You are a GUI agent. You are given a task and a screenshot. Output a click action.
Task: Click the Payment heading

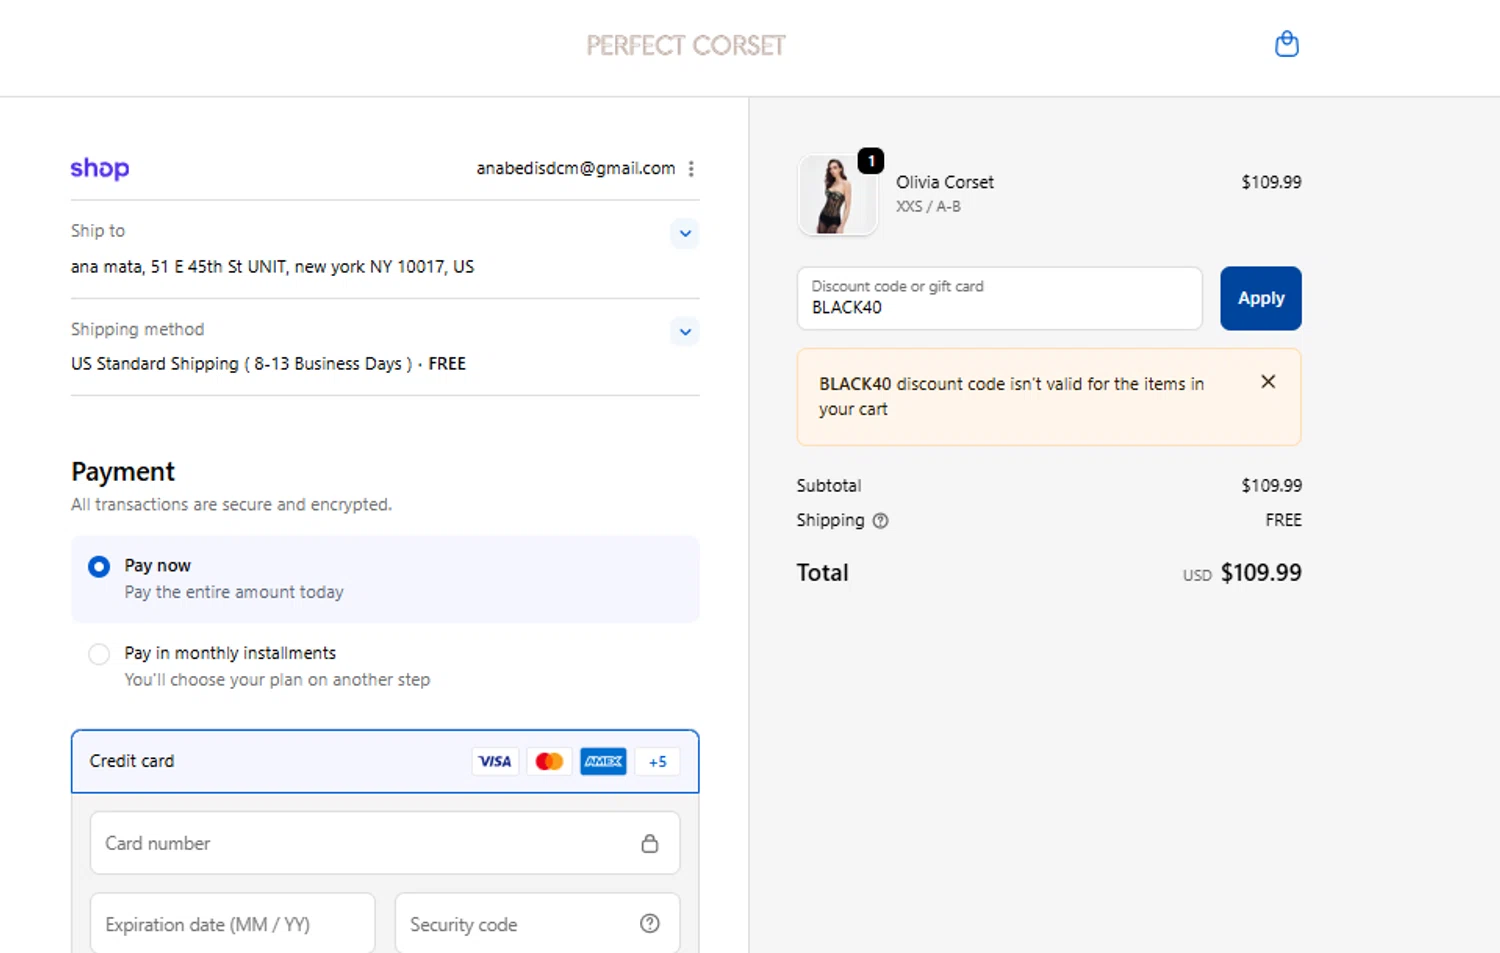pos(123,472)
